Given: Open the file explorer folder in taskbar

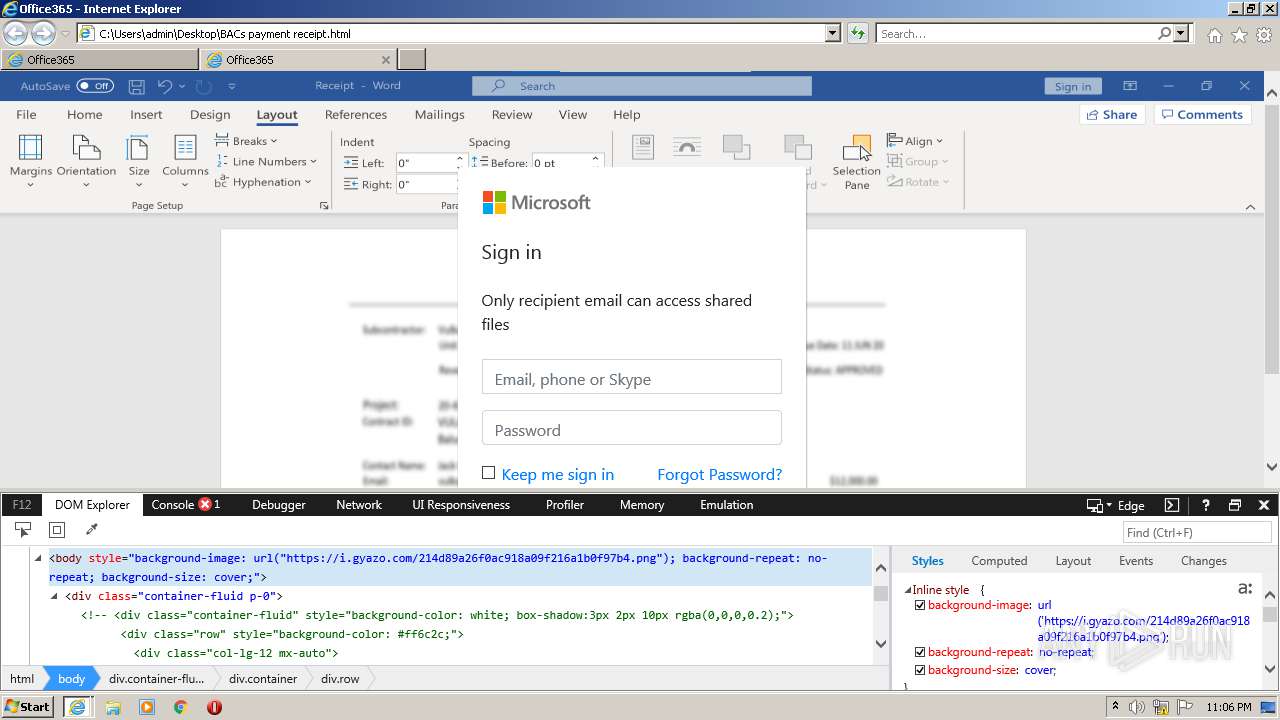Looking at the screenshot, I should pos(112,707).
